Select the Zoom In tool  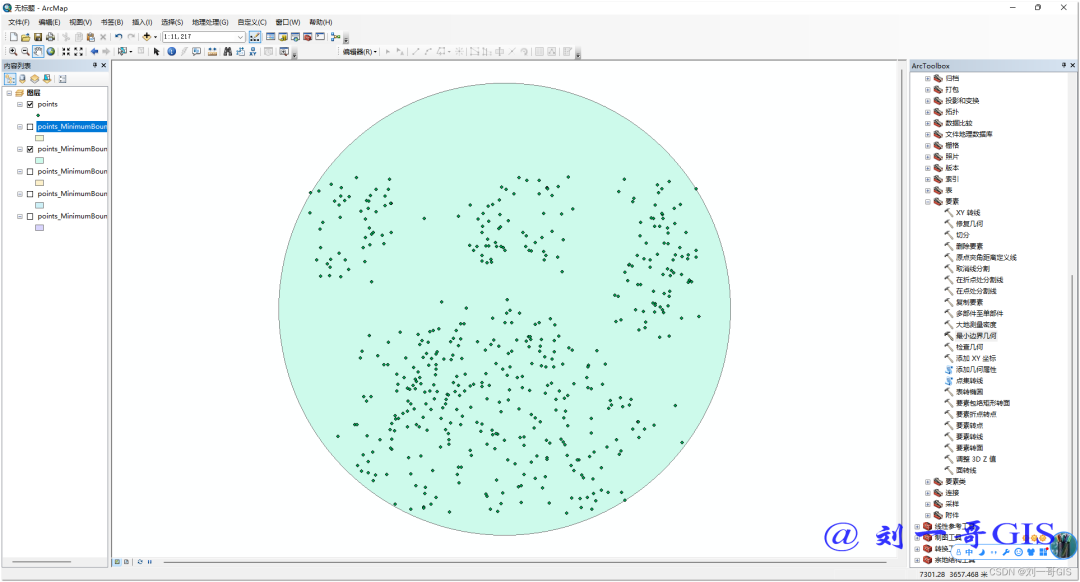click(x=13, y=52)
